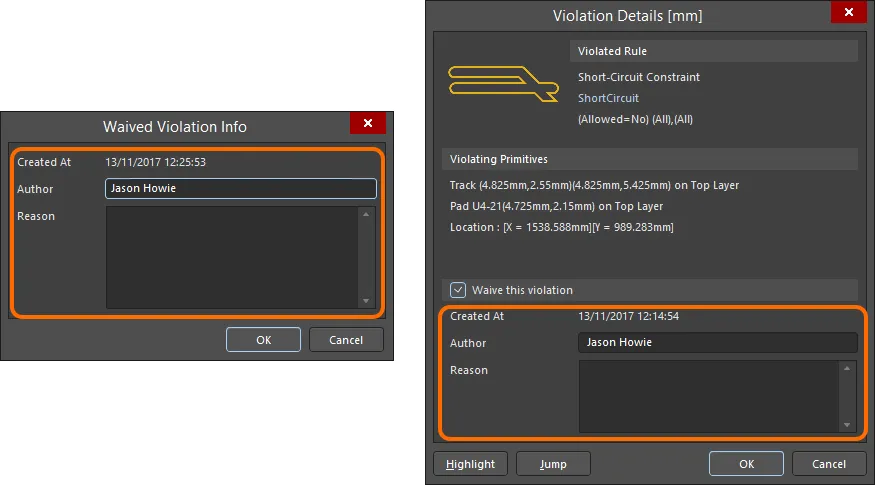Click the Violating Primitives section header
The width and height of the screenshot is (875, 485).
pyautogui.click(x=650, y=159)
